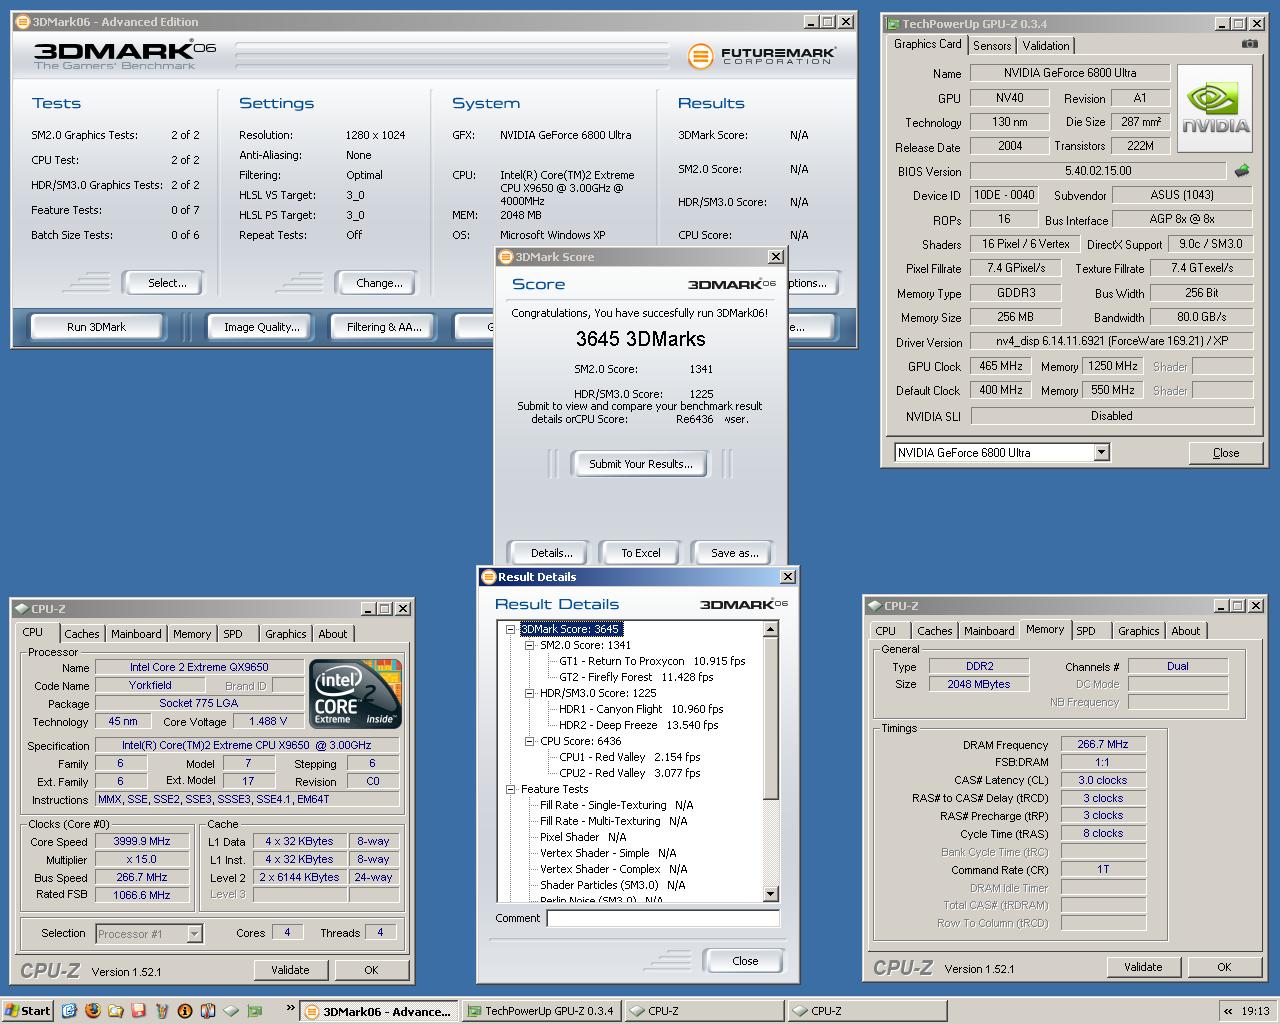Screen dimensions: 1280x1024
Task: Click the silver chip quick launch icon
Action: coord(230,1010)
